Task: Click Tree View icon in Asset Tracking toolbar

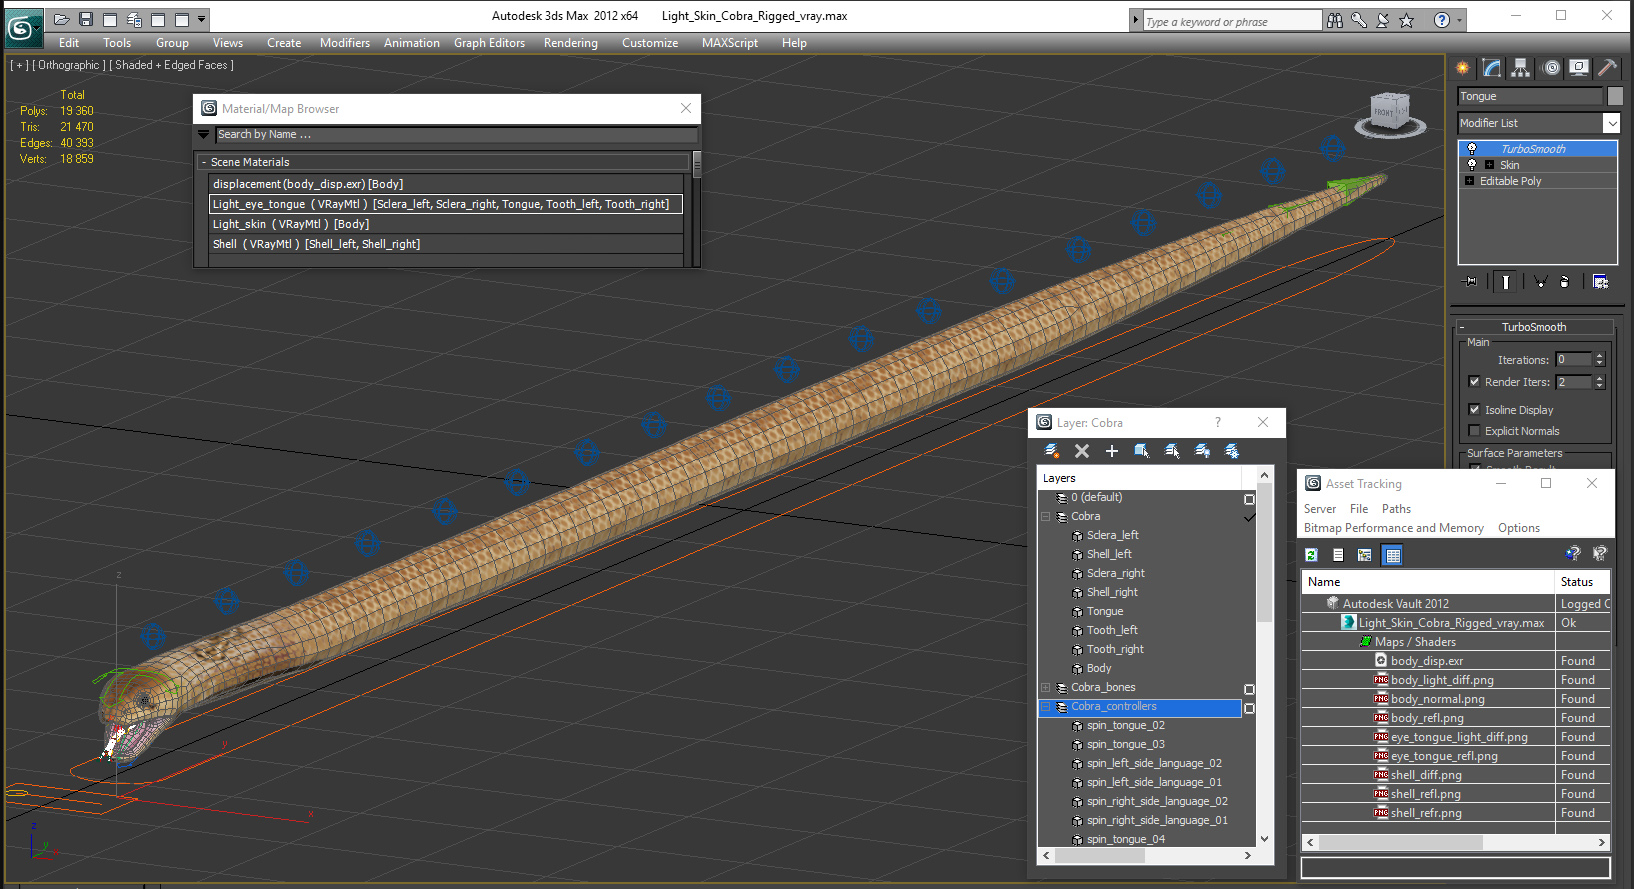Action: pos(1365,555)
